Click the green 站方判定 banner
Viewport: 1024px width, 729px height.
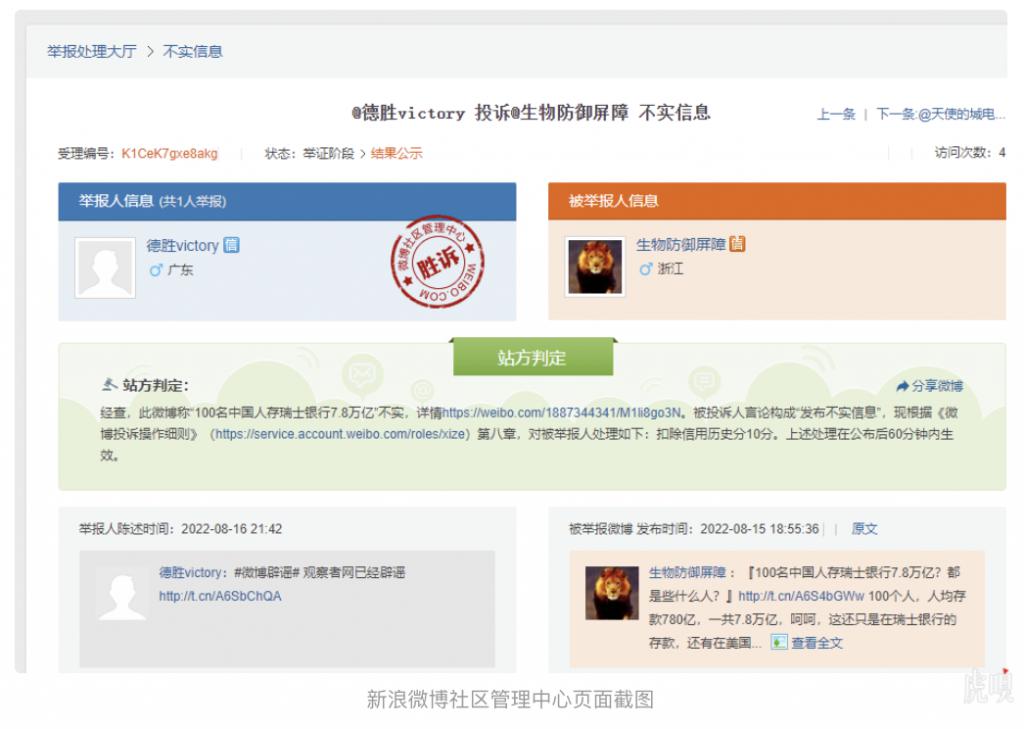point(532,357)
